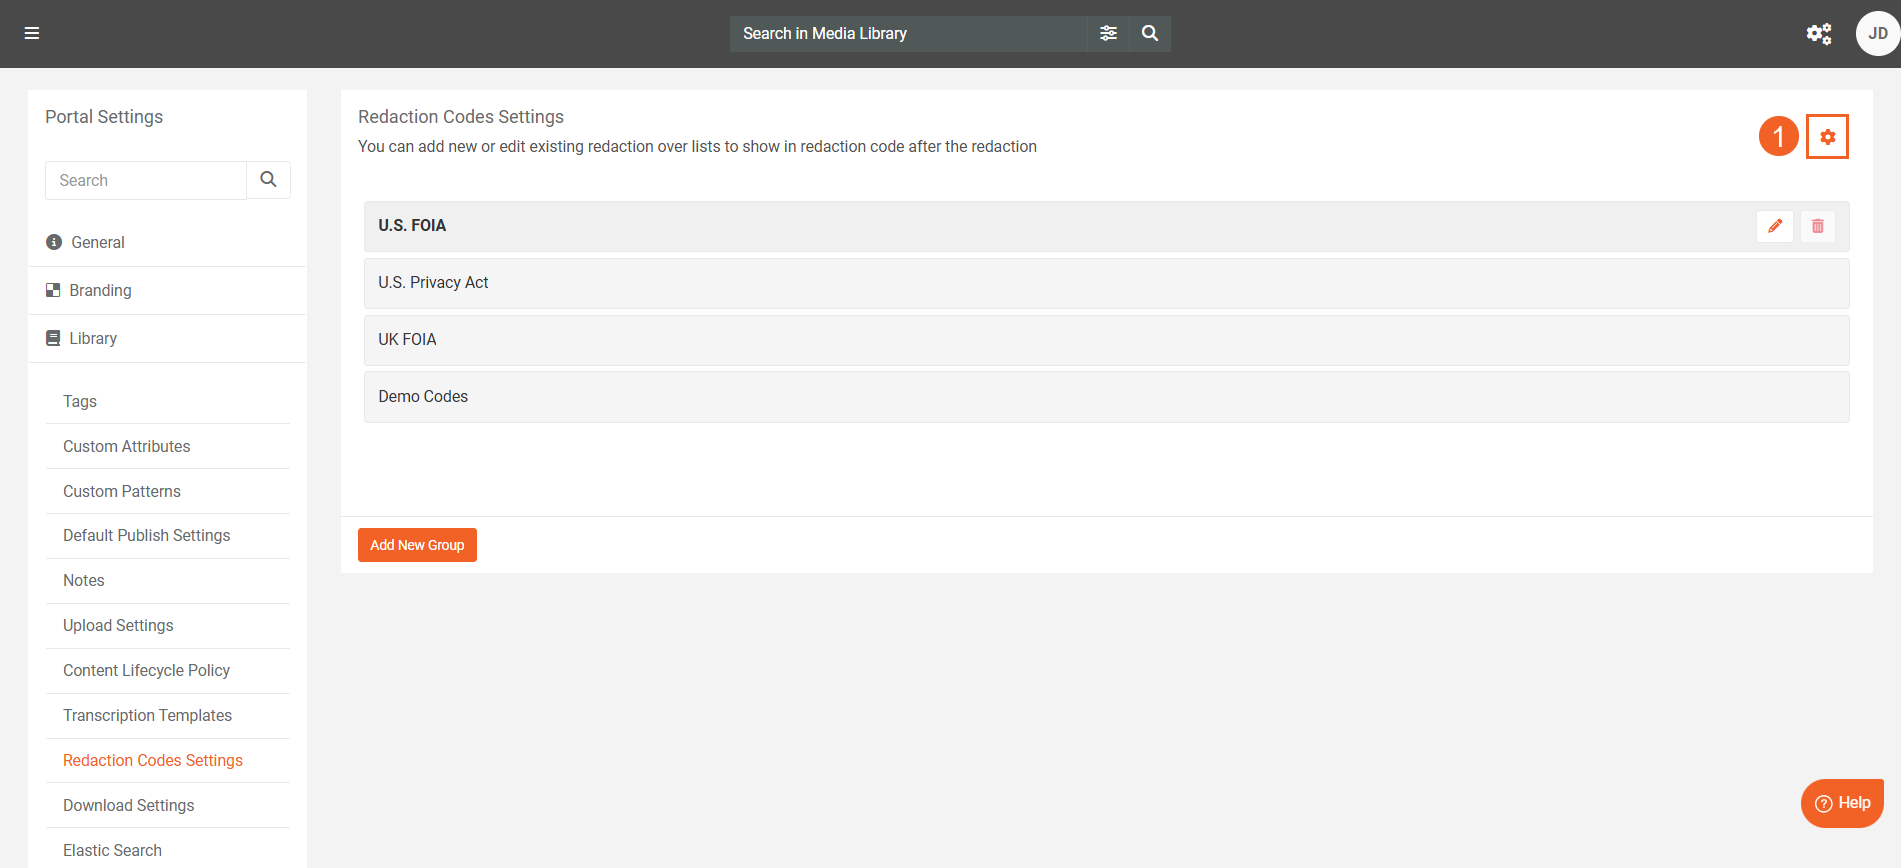Edit the U.S. FOIA group with pencil icon

(1775, 226)
